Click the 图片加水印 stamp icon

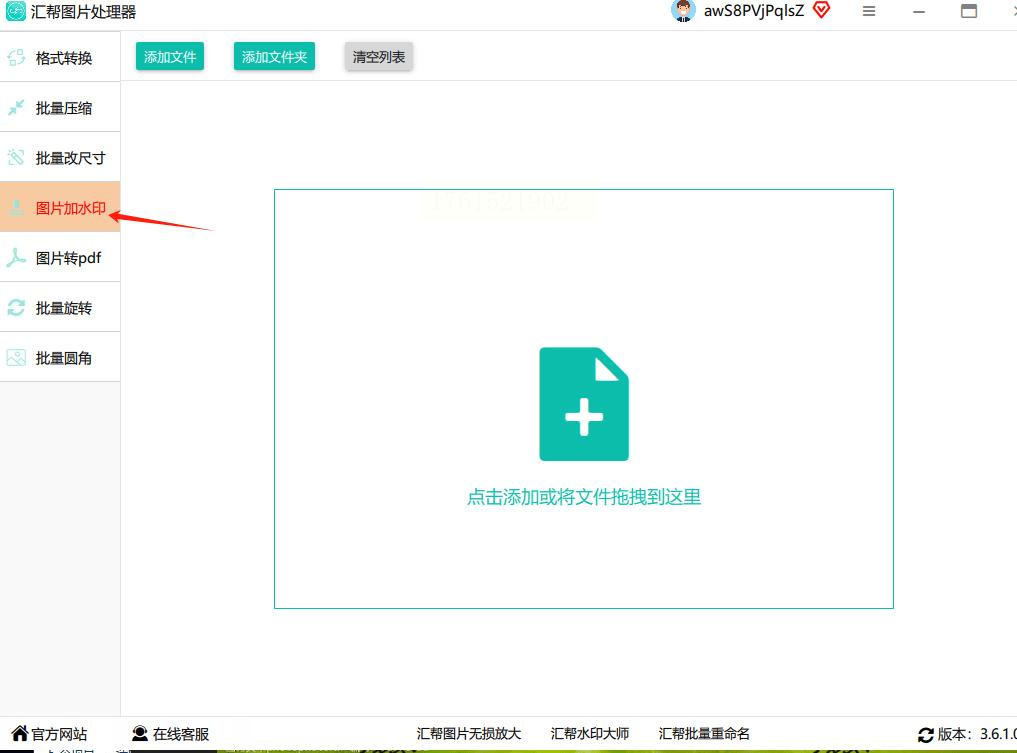tap(17, 208)
